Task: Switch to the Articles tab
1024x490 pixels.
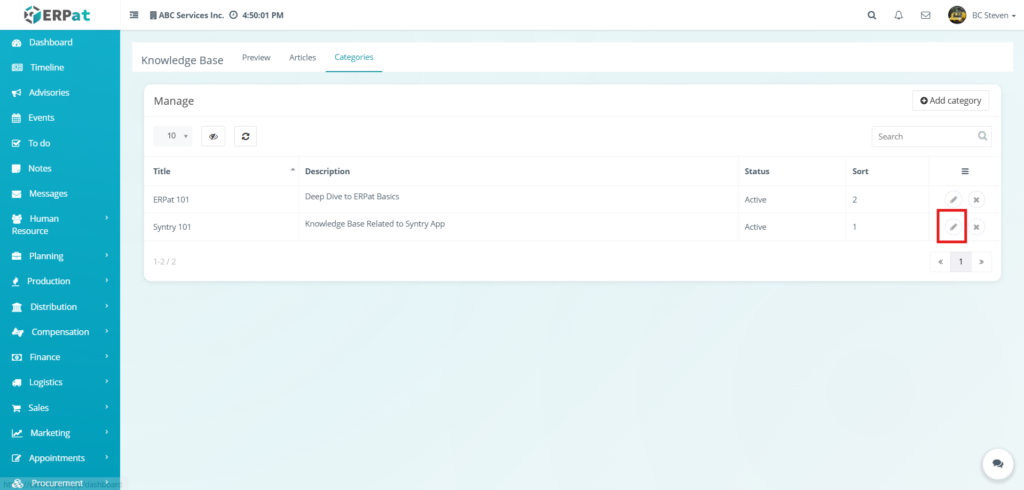Action: pos(302,58)
